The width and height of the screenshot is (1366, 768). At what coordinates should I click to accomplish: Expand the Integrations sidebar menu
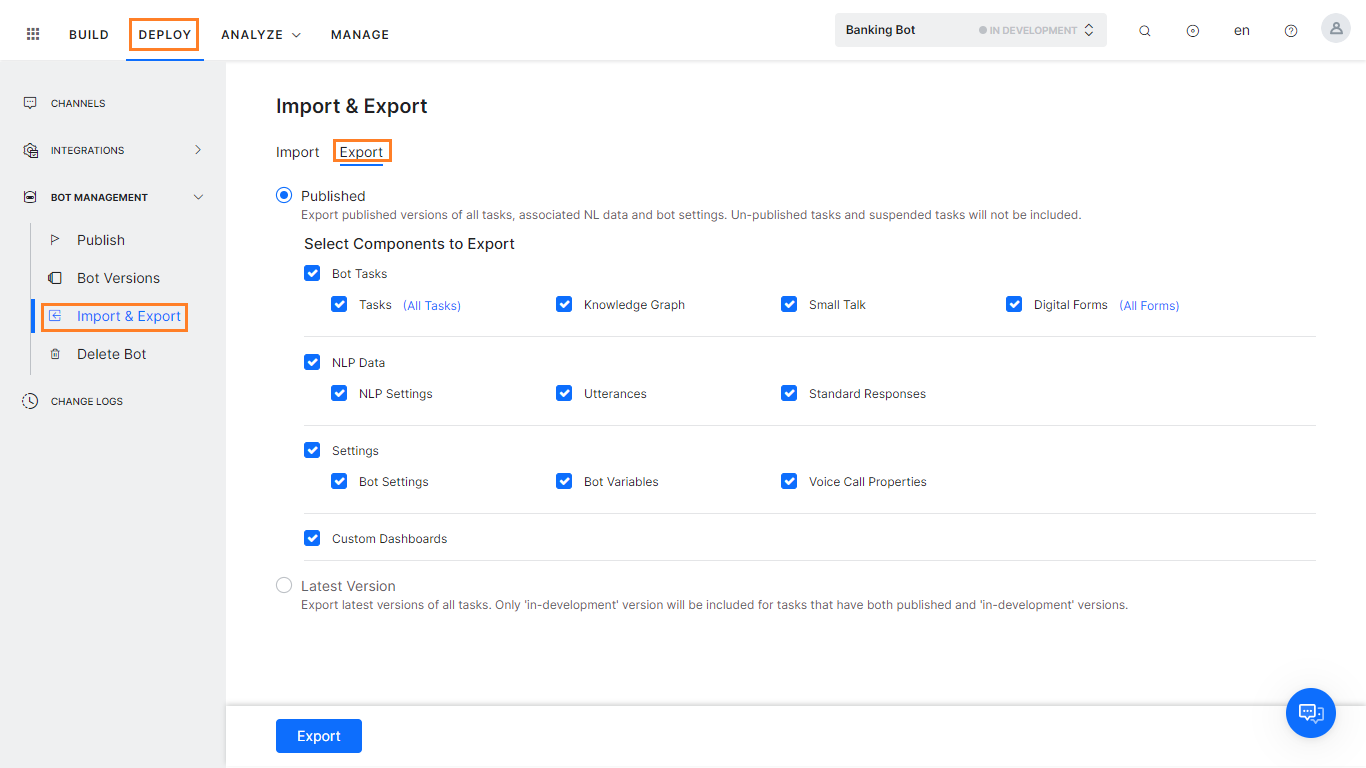[197, 149]
